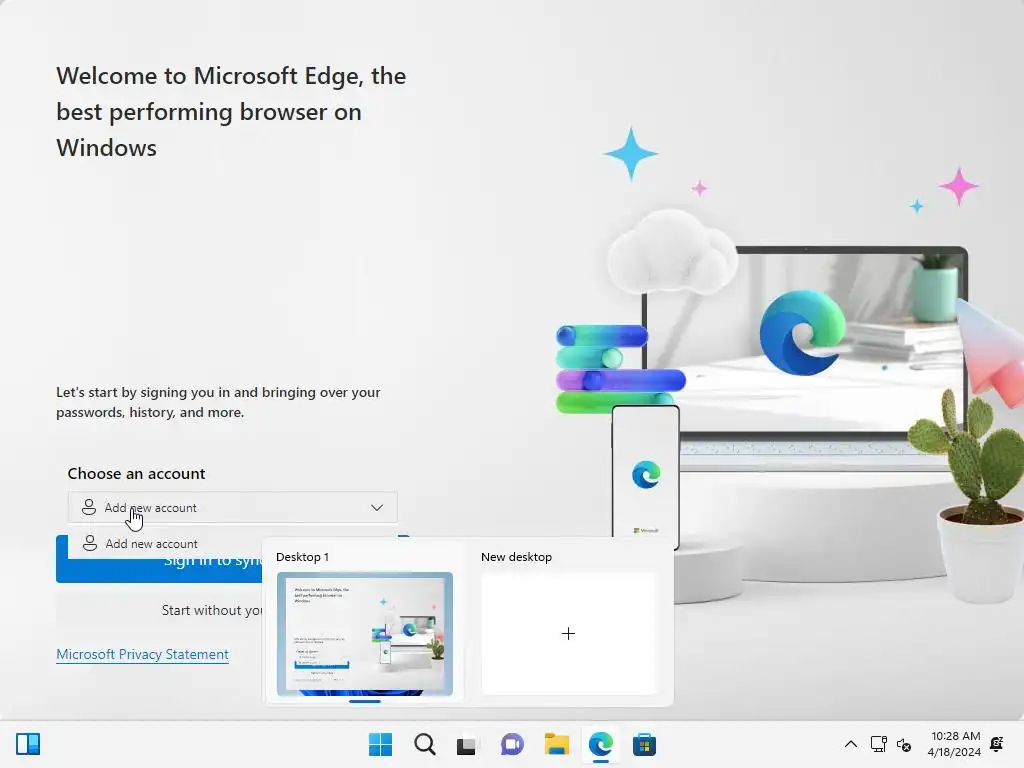Click the network status tray icon
Viewport: 1024px width, 768px height.
pos(878,744)
